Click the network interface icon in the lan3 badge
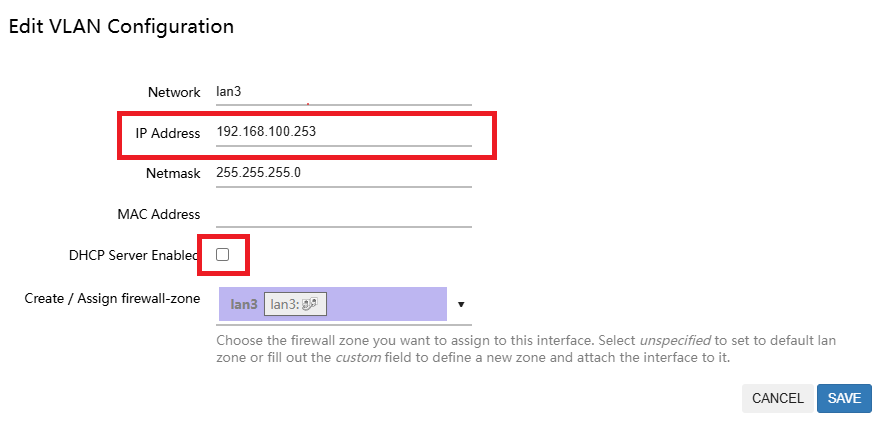878x423 pixels. click(309, 304)
